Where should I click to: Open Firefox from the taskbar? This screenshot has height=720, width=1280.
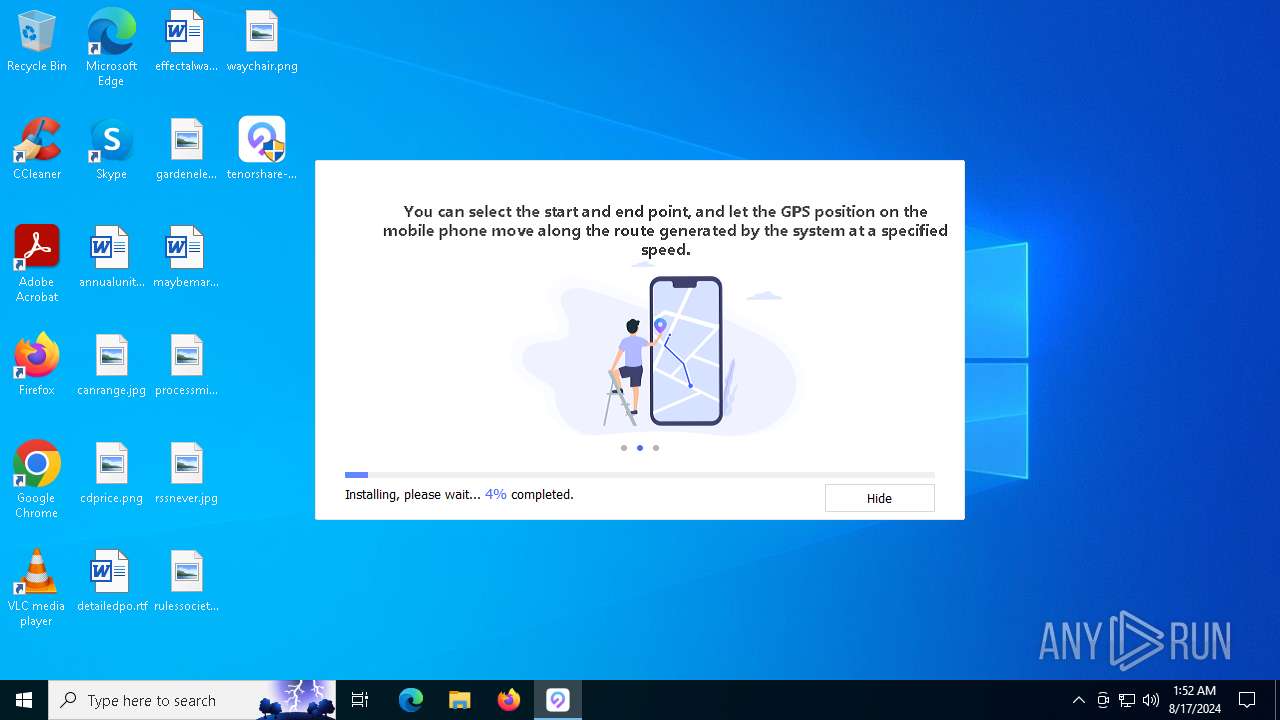pos(509,700)
